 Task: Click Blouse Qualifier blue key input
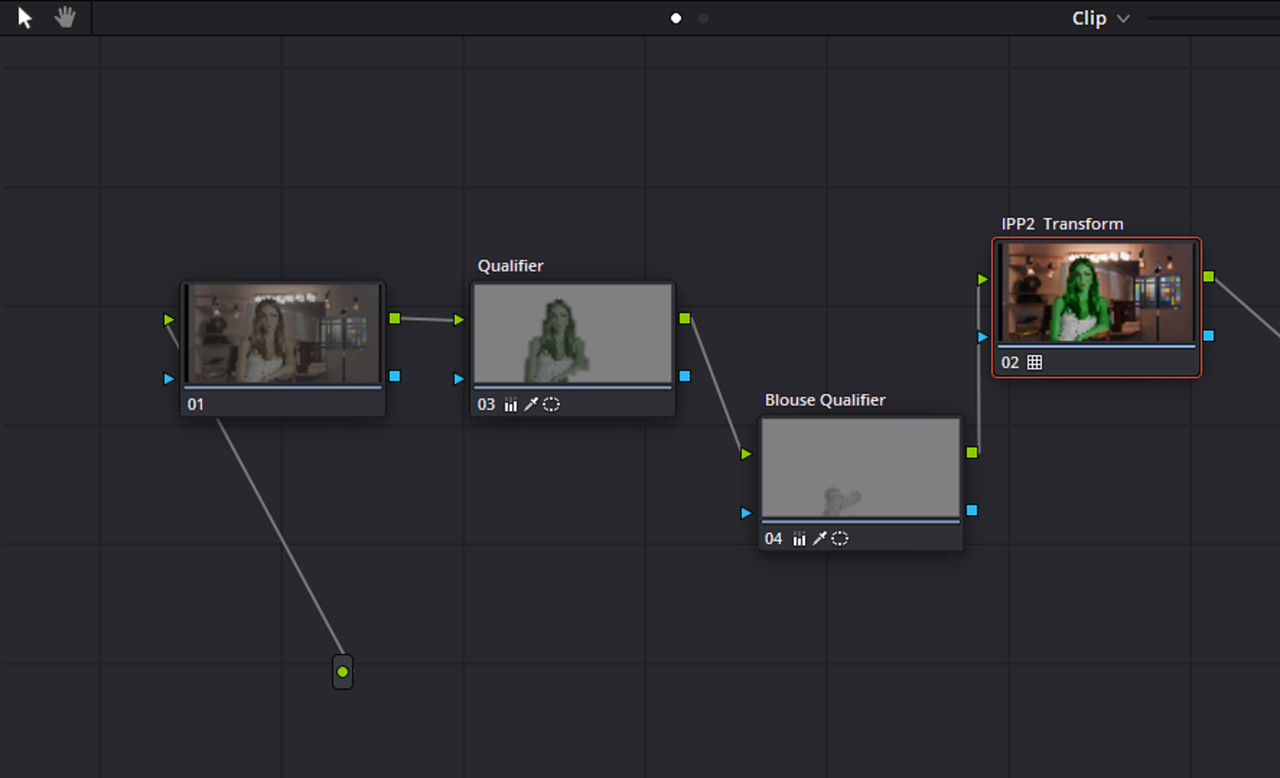[746, 513]
